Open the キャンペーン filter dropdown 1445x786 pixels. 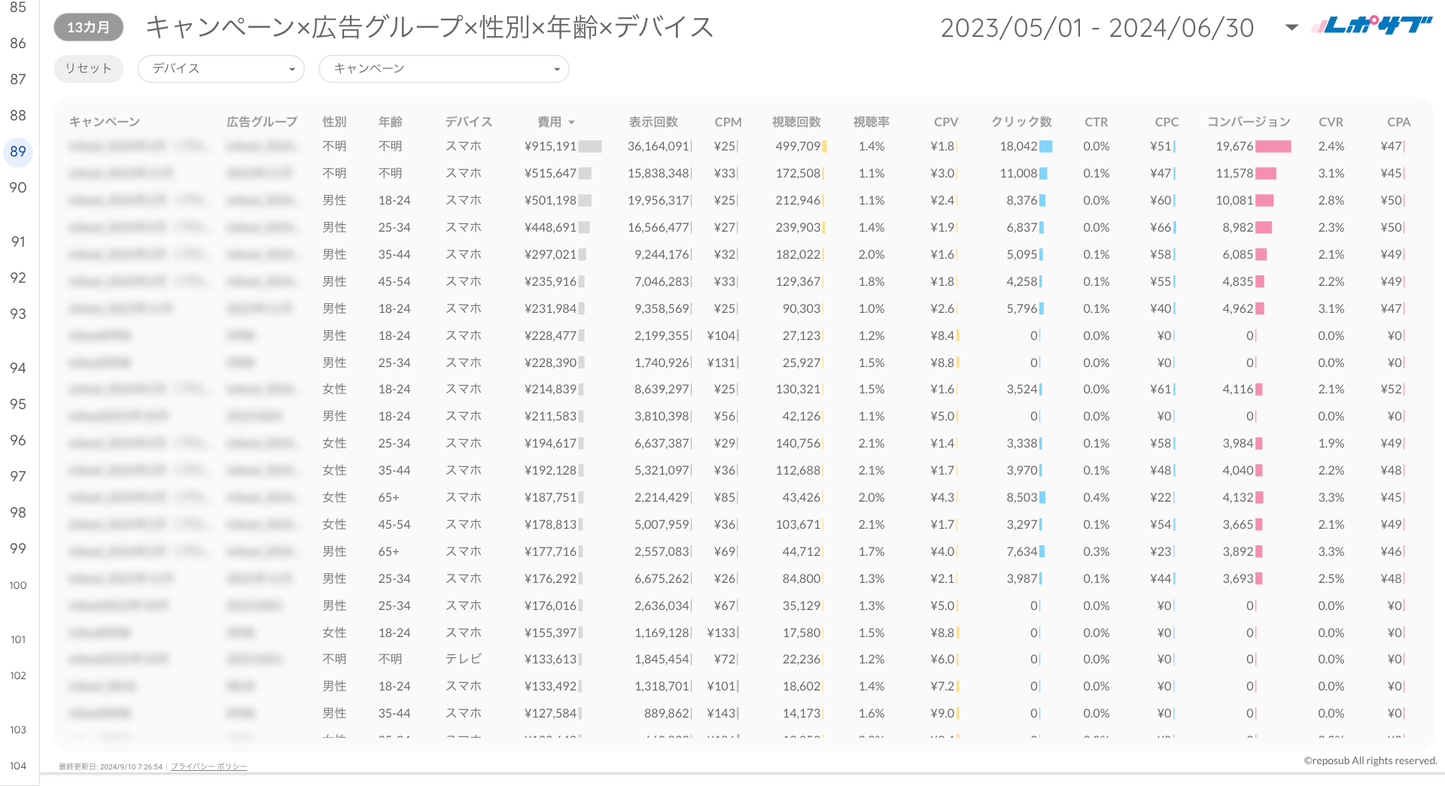(444, 69)
